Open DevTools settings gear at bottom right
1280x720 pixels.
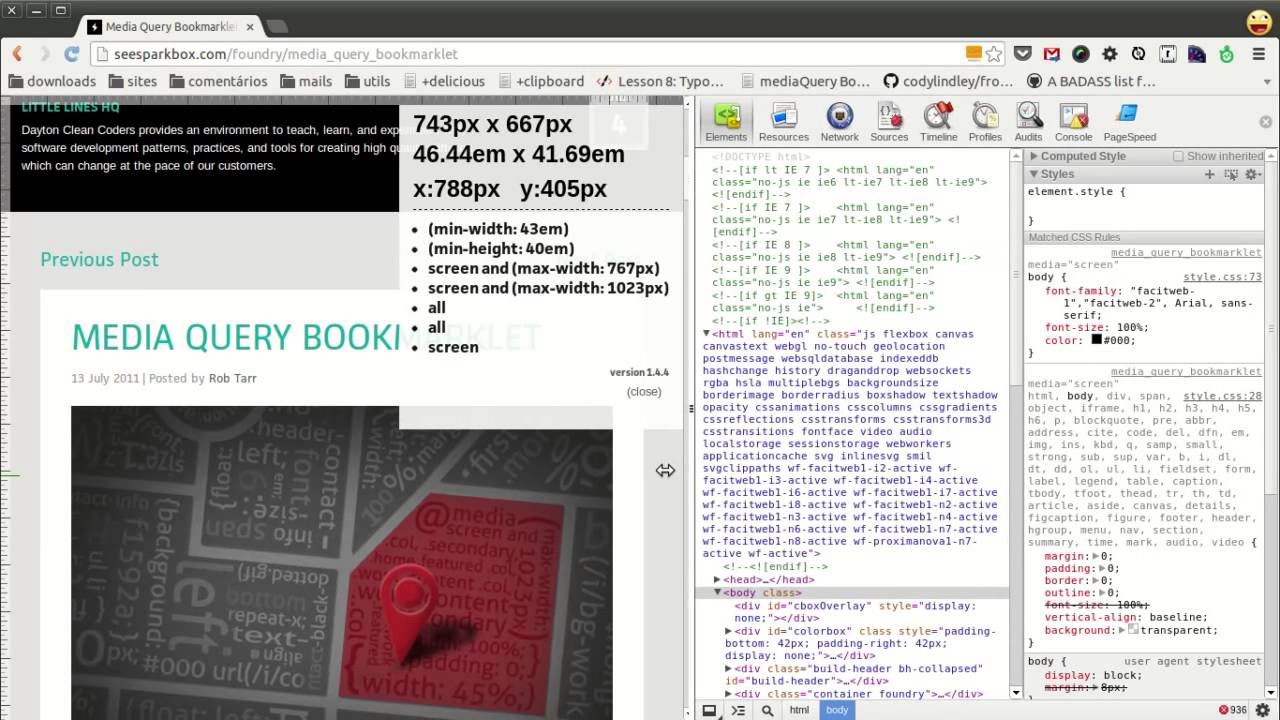coord(1262,710)
